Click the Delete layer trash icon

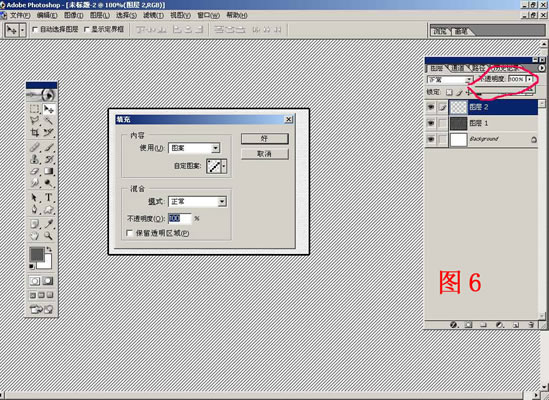(531, 325)
